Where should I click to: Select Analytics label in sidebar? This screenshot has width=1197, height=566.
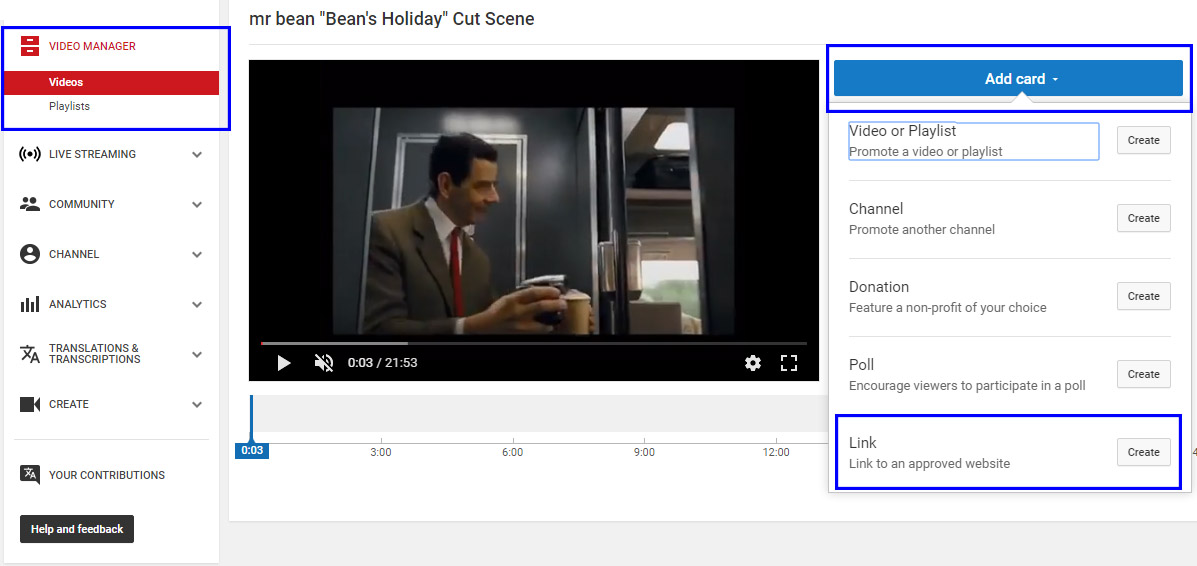[78, 304]
